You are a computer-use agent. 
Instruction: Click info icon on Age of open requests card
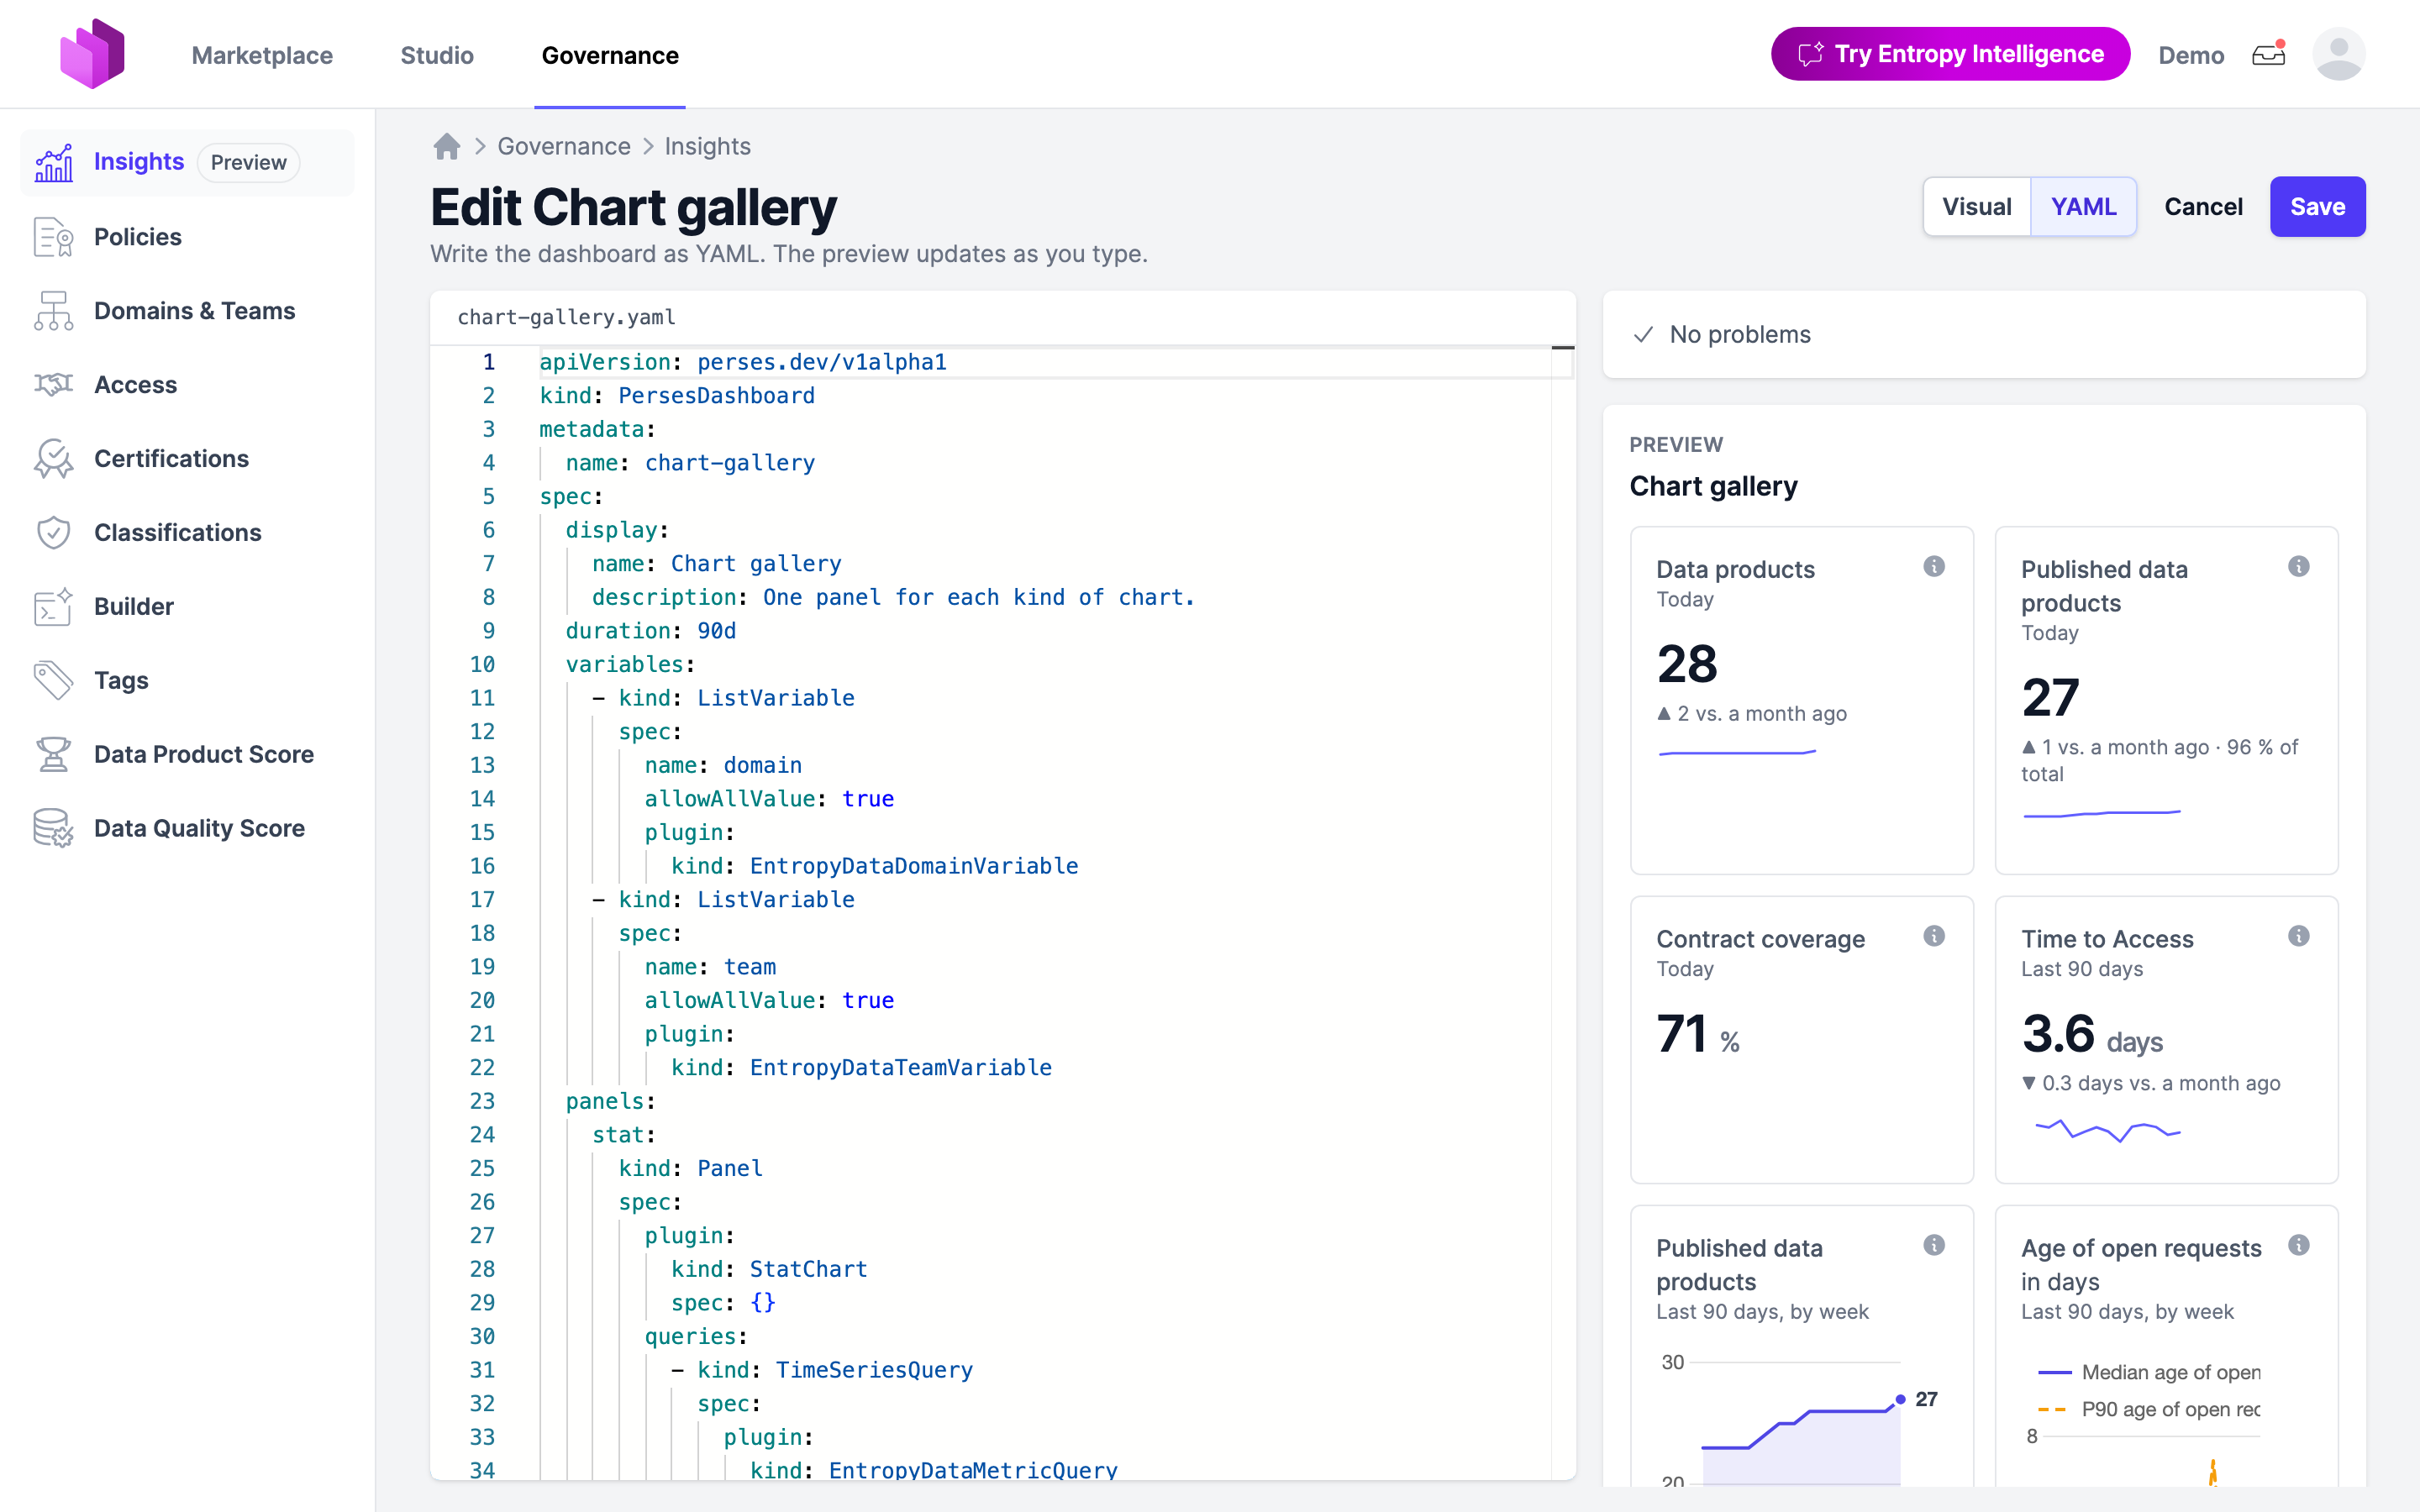coord(2299,1245)
